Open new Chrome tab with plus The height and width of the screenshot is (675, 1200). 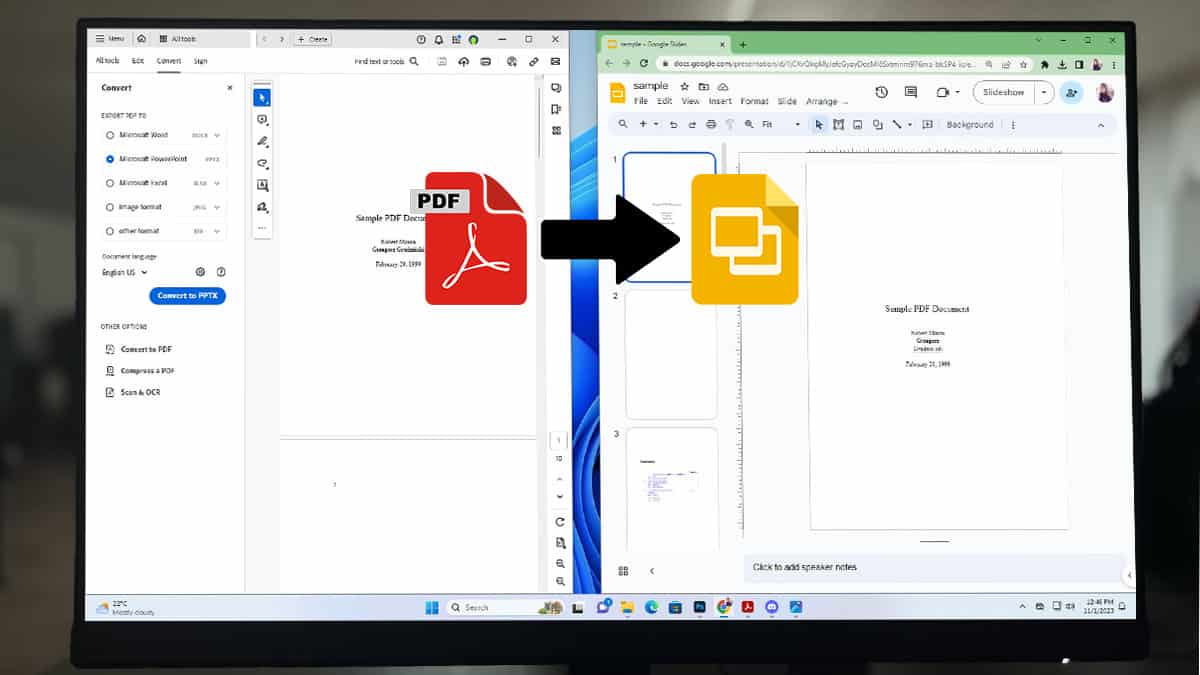(x=743, y=45)
